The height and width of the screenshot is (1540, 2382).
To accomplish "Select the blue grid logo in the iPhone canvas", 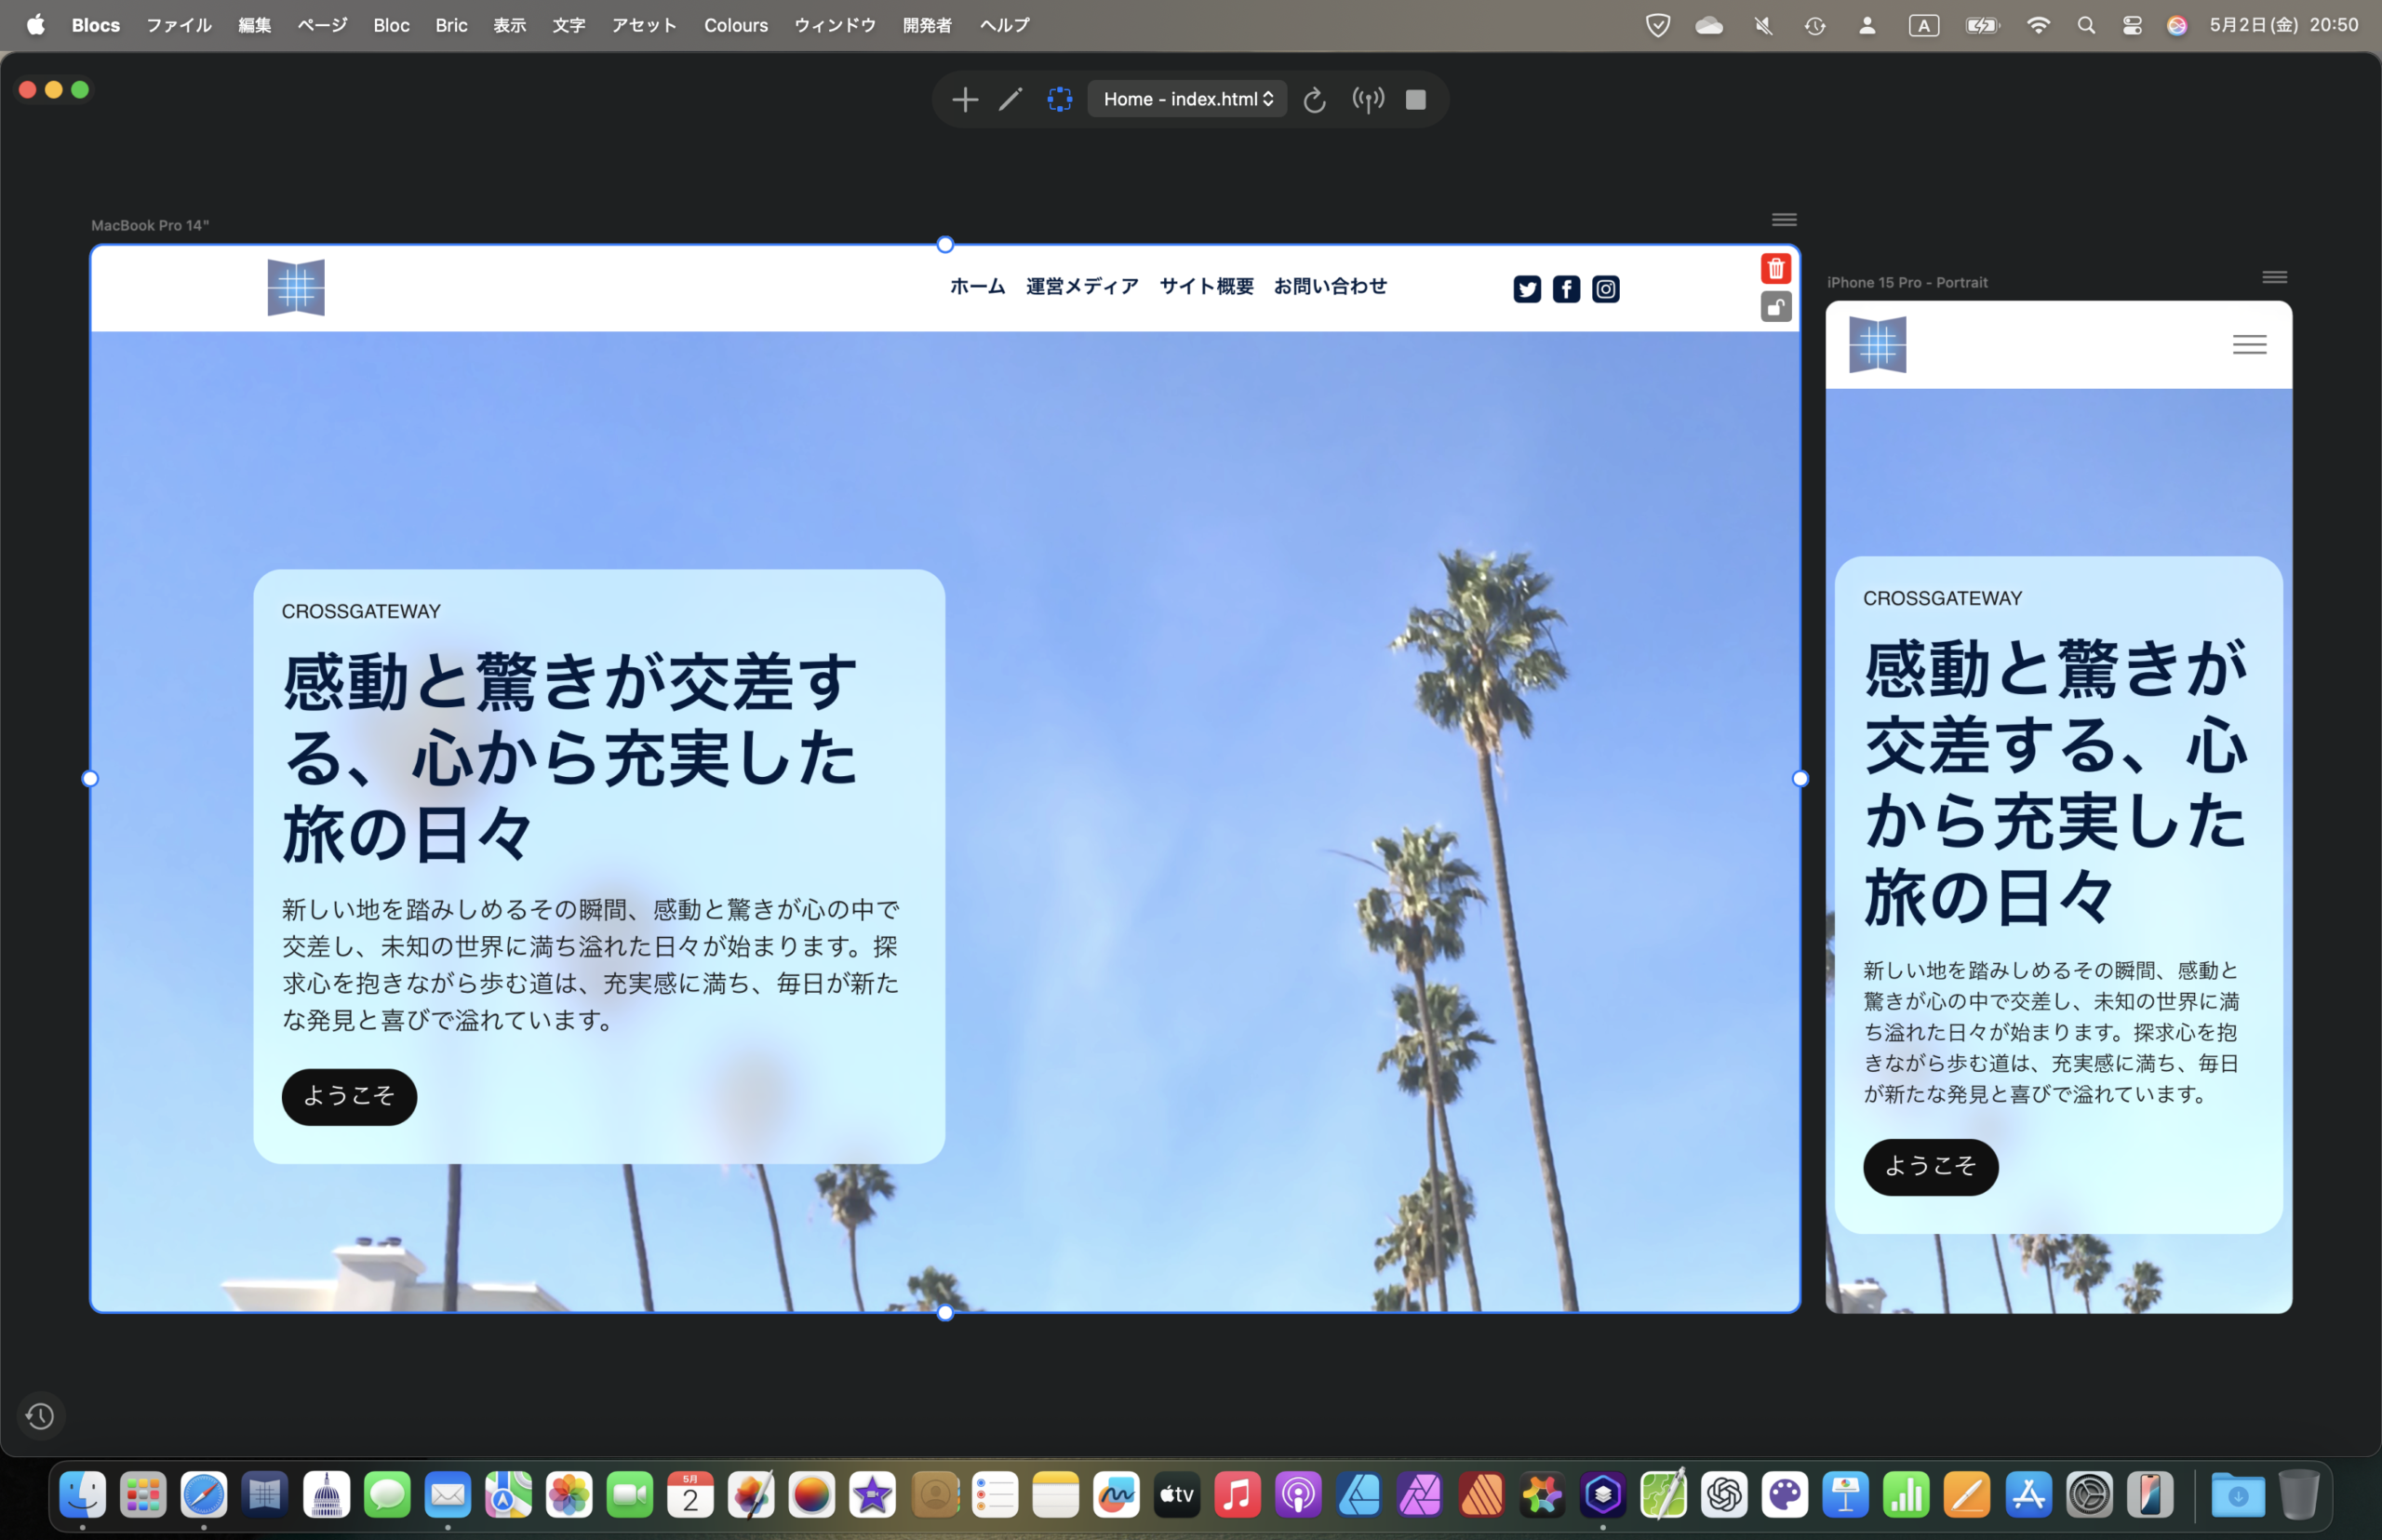I will (1877, 345).
